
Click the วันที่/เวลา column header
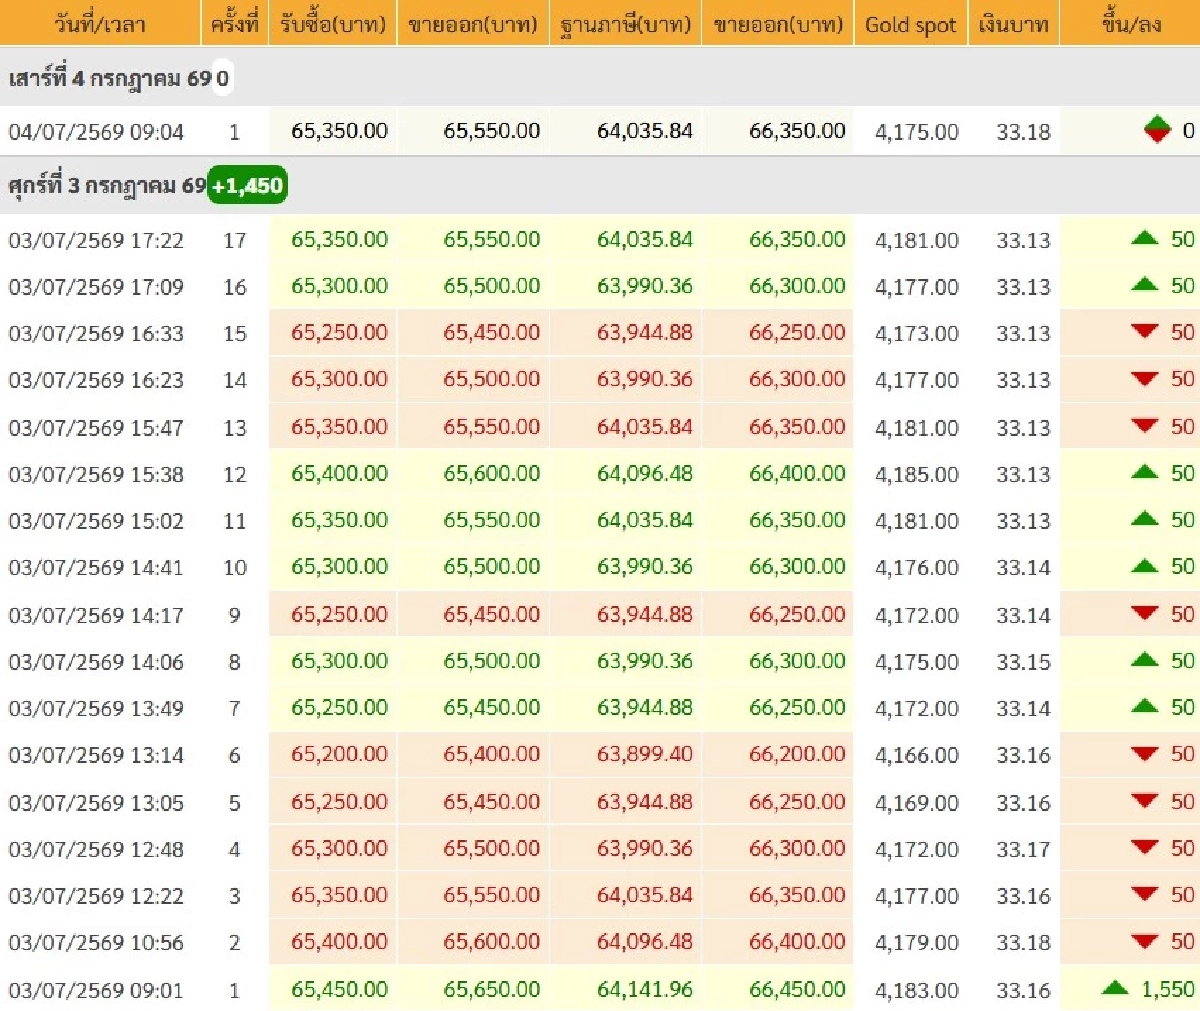(100, 23)
